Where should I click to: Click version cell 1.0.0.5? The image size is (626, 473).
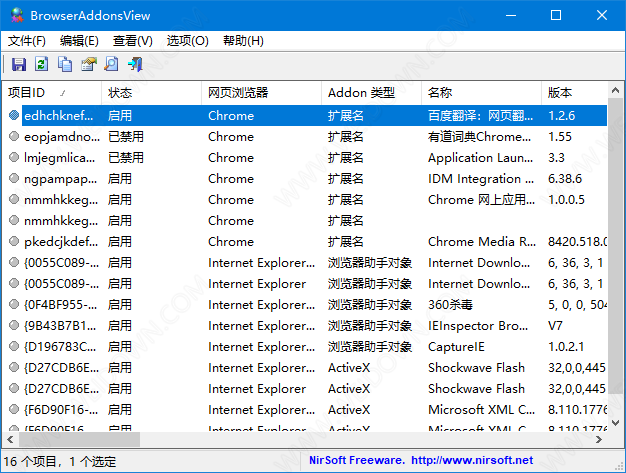coord(566,199)
